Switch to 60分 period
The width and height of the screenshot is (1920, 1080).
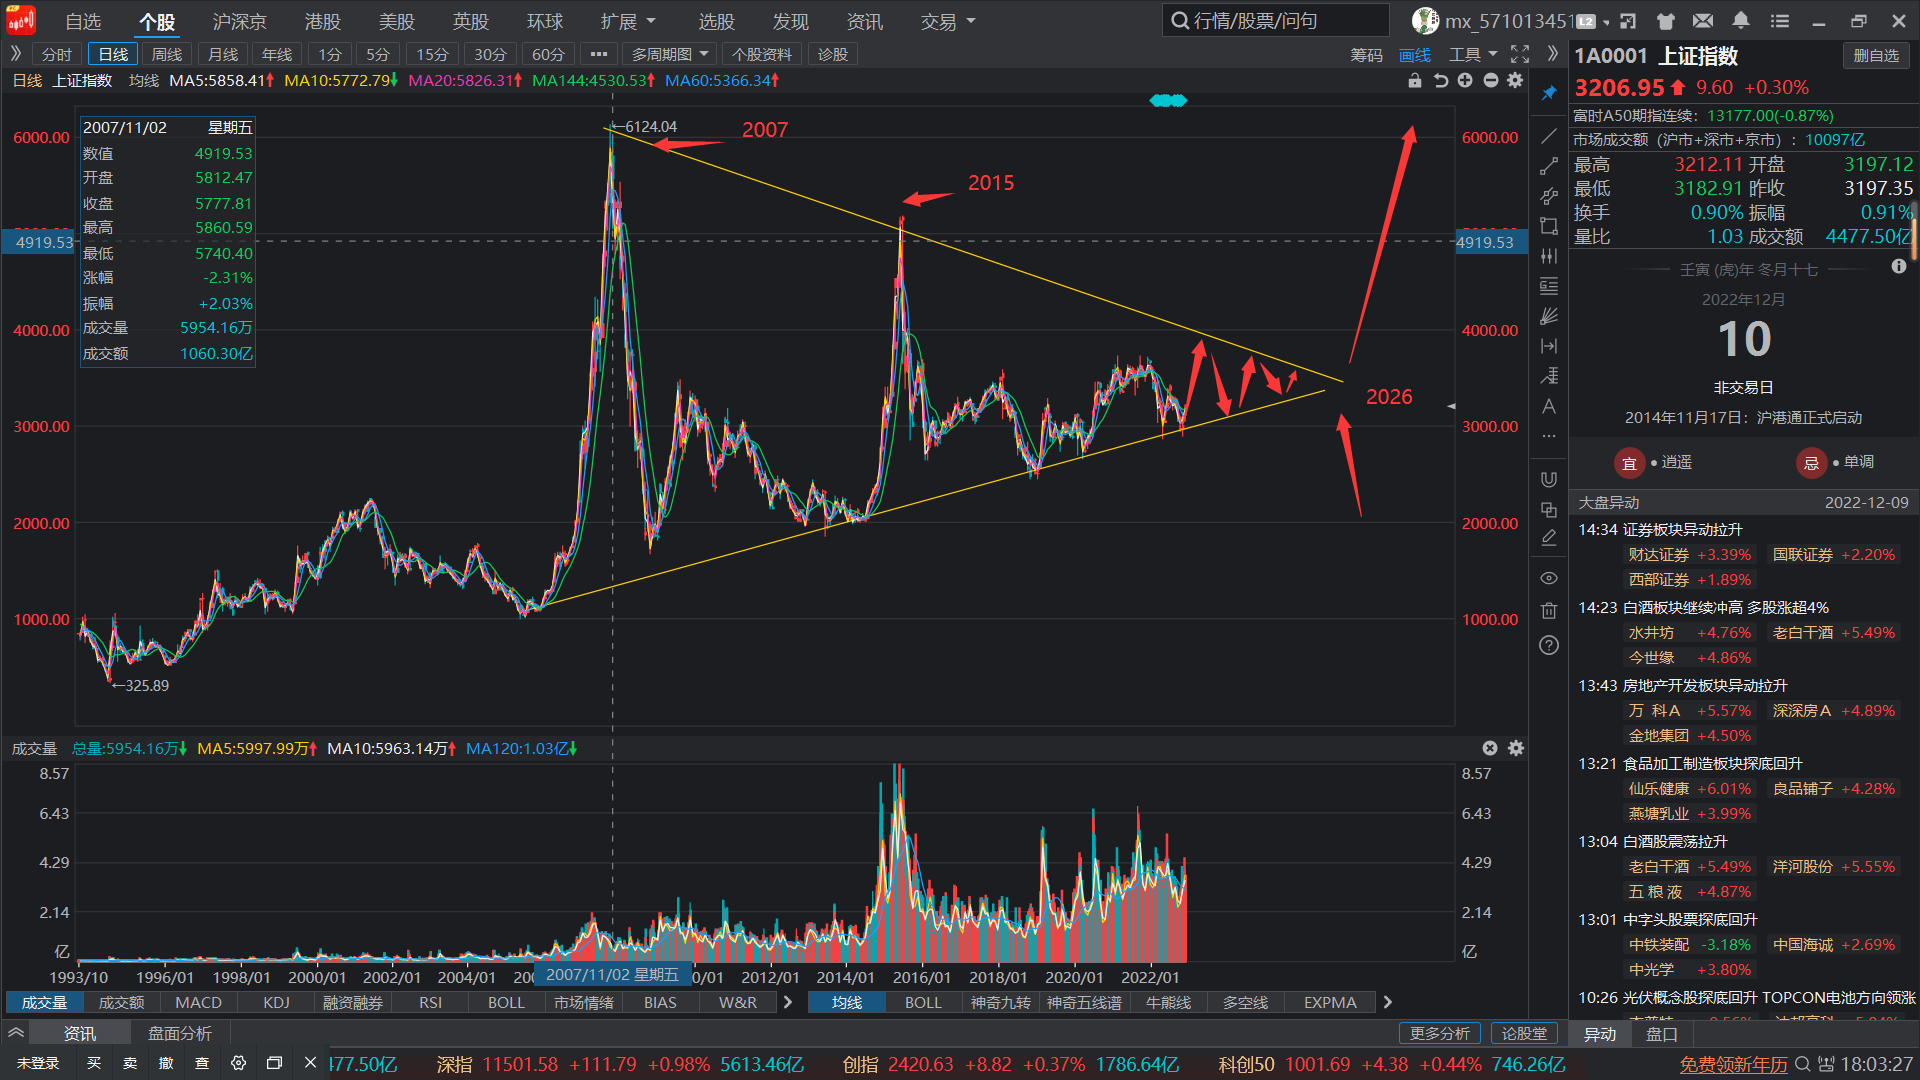click(548, 54)
